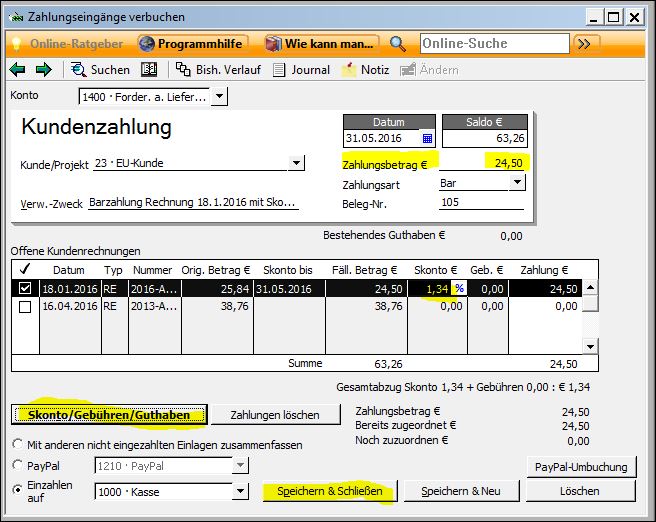The width and height of the screenshot is (656, 522).
Task: Click the Typ column header
Action: 114,270
